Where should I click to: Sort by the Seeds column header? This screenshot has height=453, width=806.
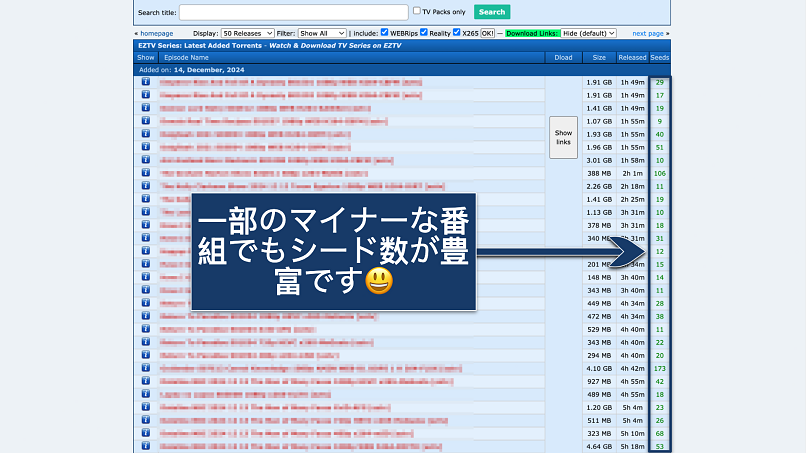pos(660,58)
